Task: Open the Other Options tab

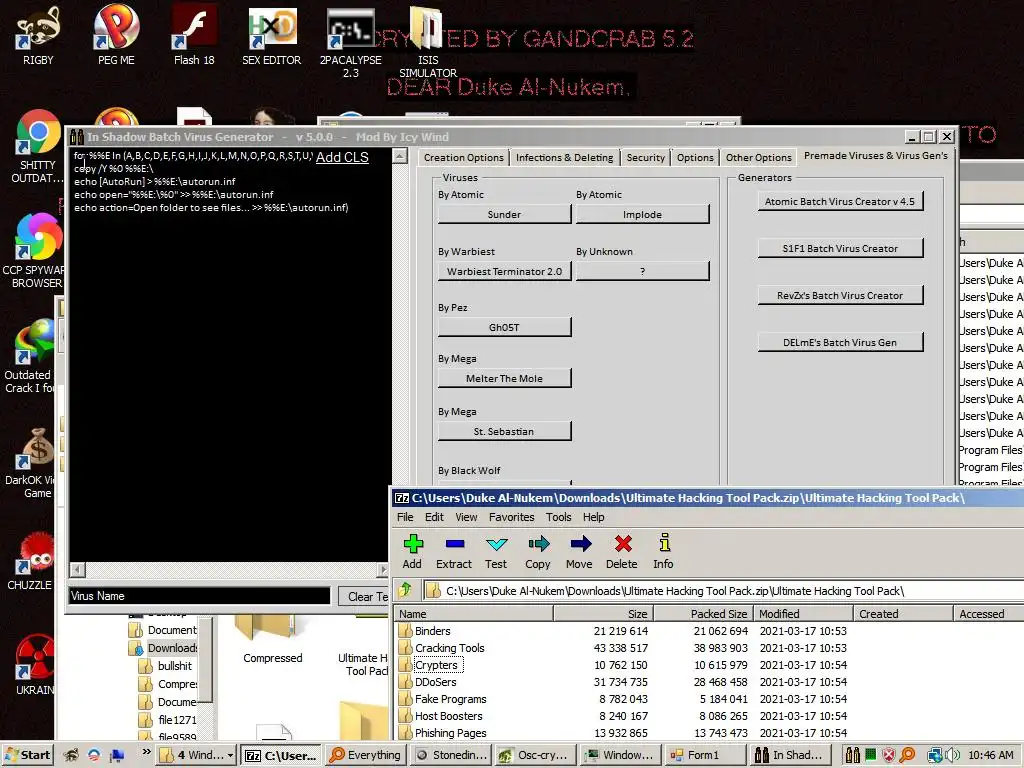Action: pyautogui.click(x=758, y=157)
